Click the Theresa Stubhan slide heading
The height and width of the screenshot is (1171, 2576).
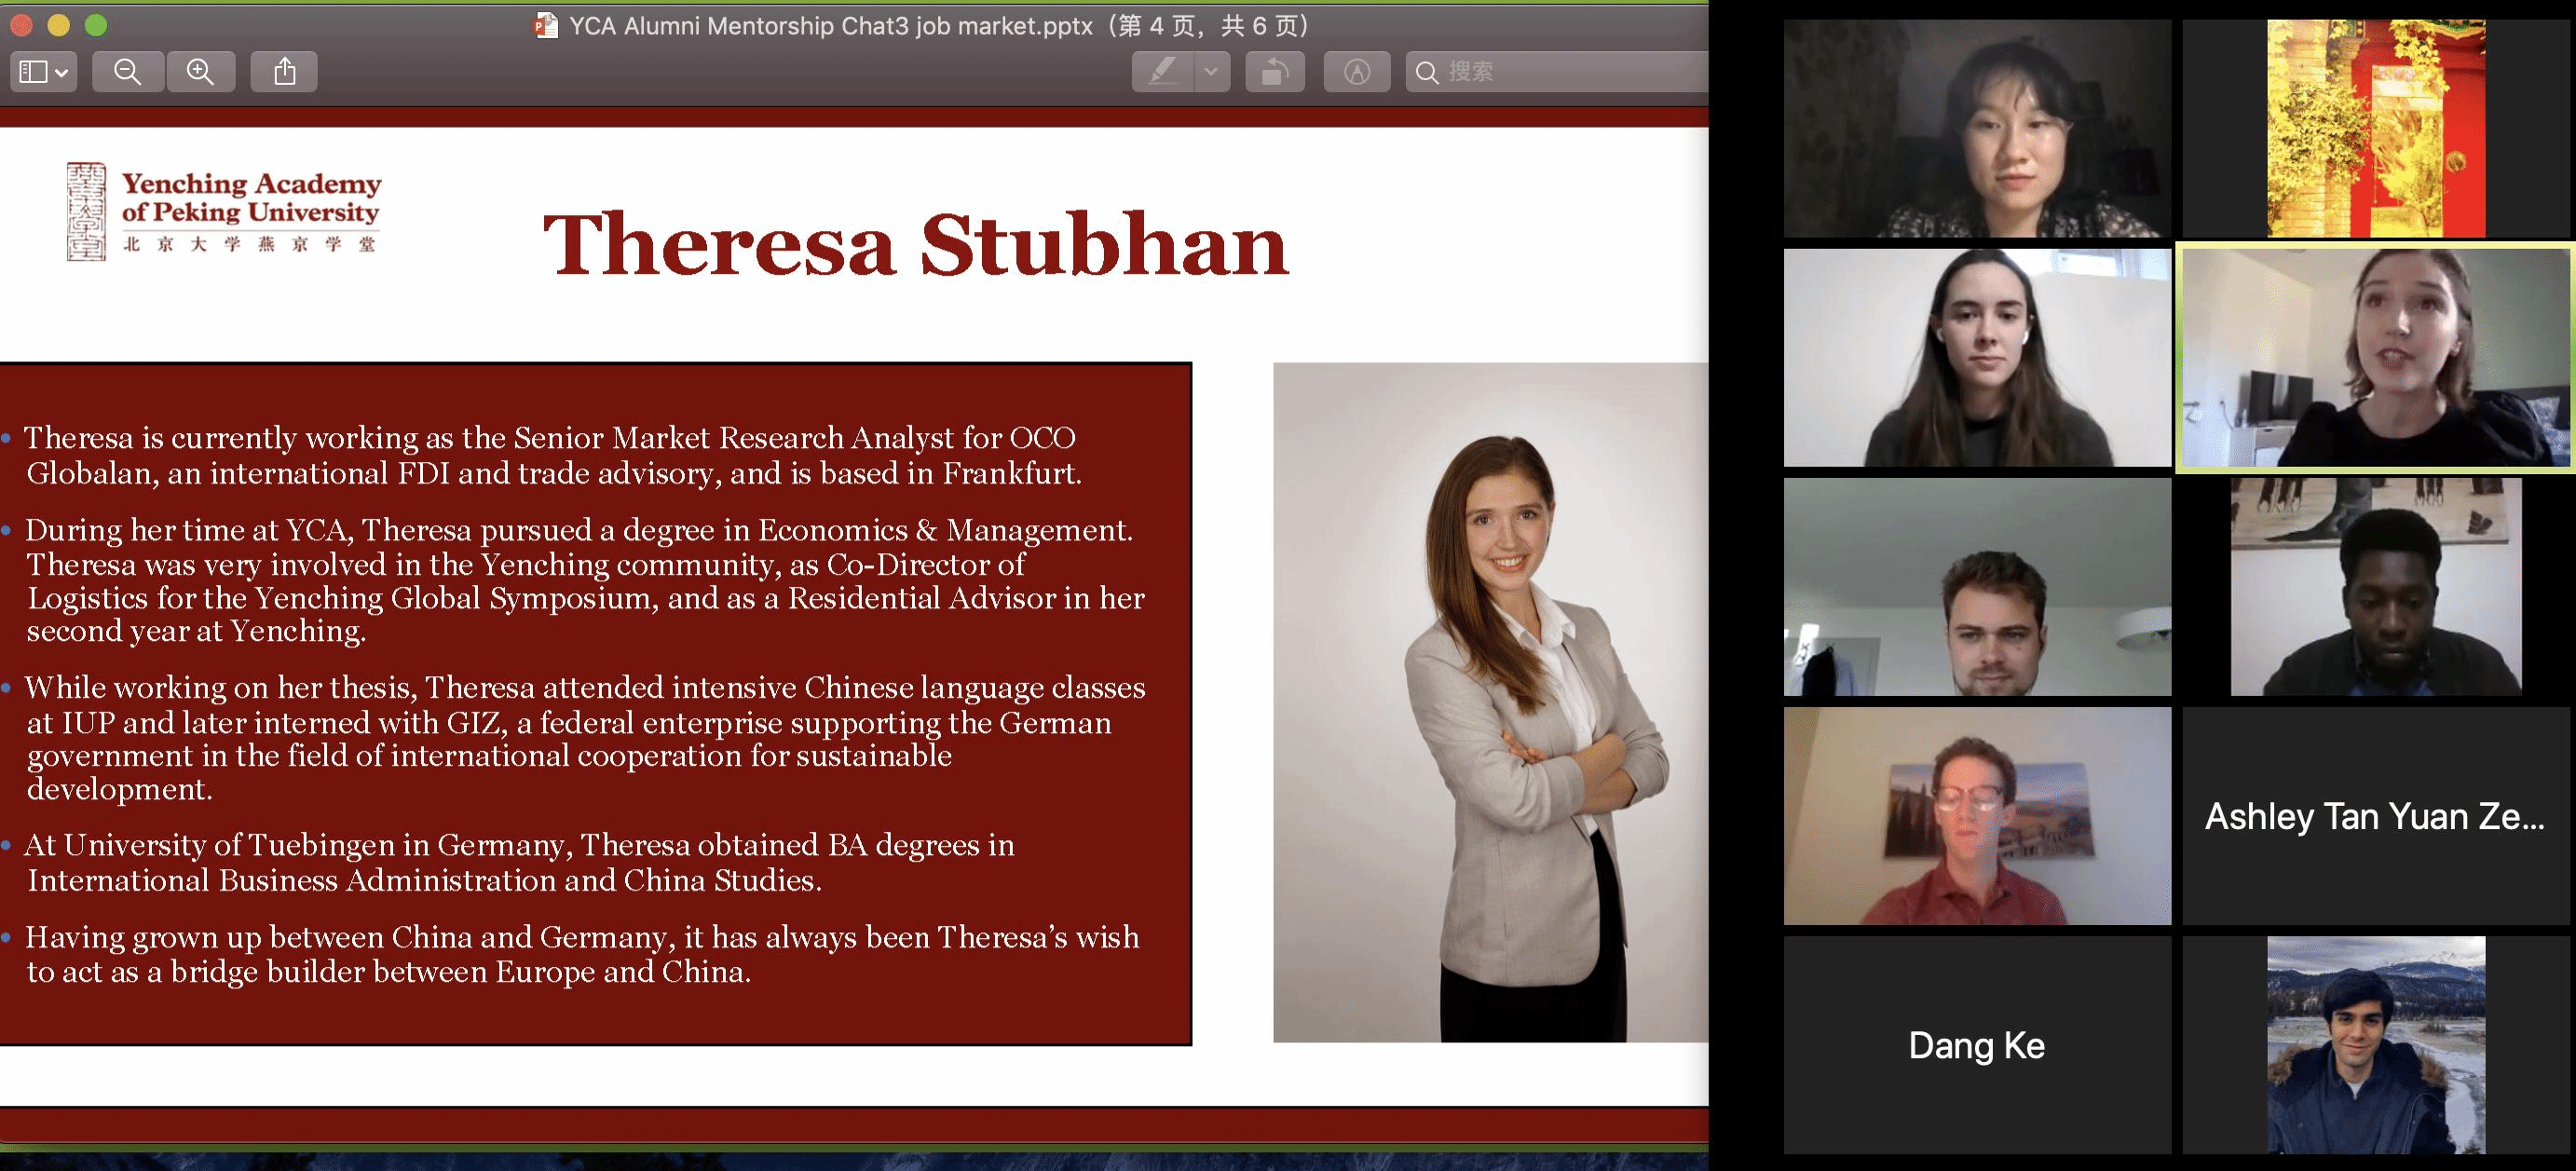[915, 245]
